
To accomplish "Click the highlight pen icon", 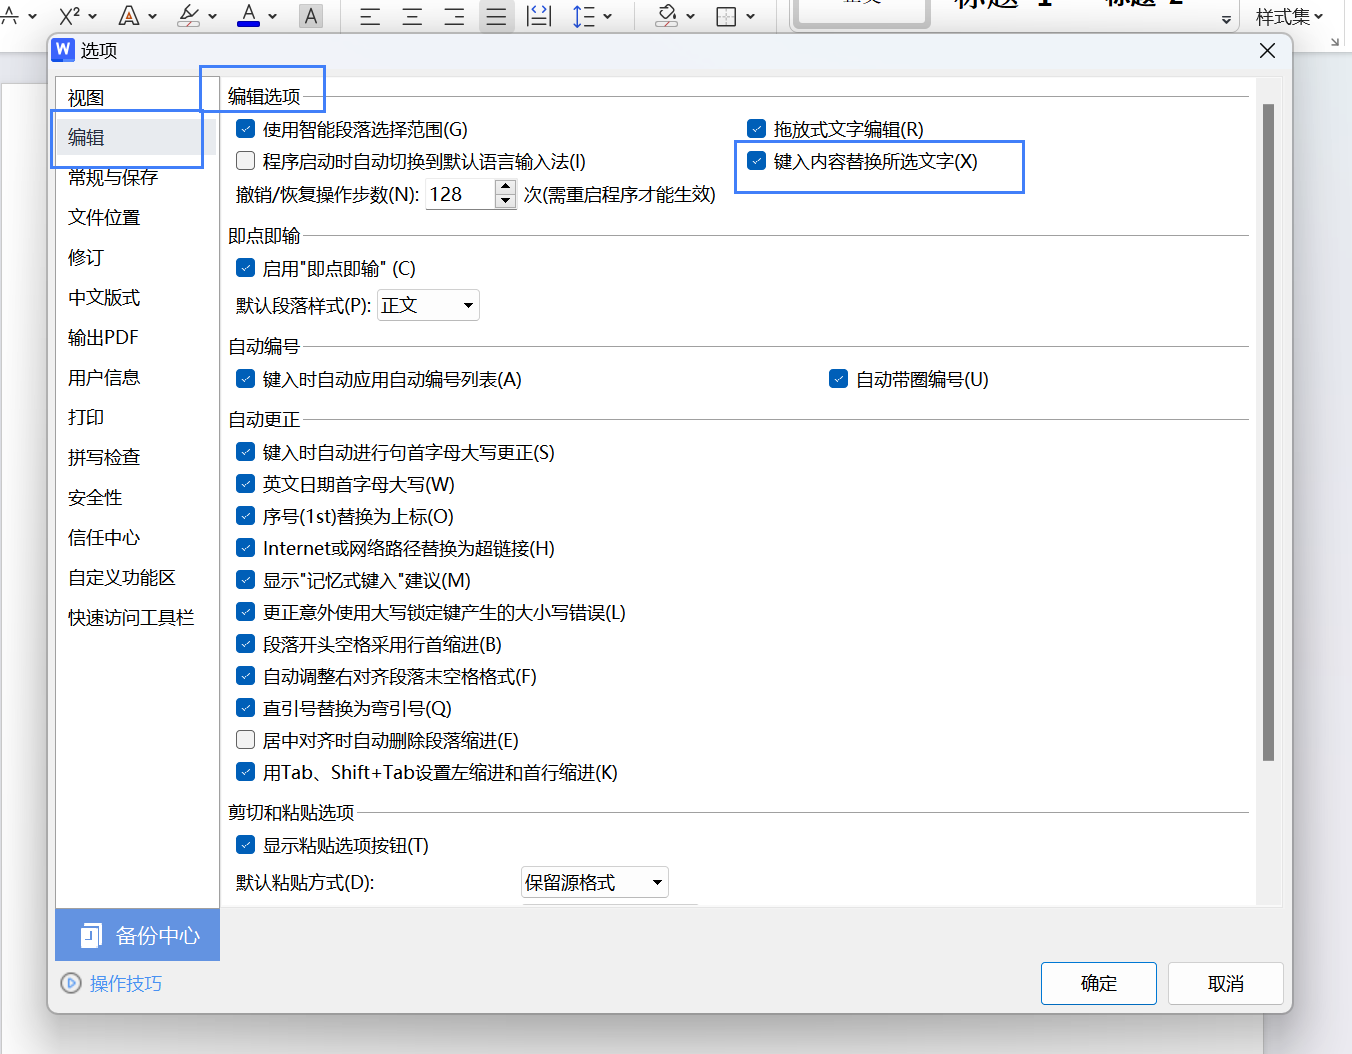I will click(188, 16).
